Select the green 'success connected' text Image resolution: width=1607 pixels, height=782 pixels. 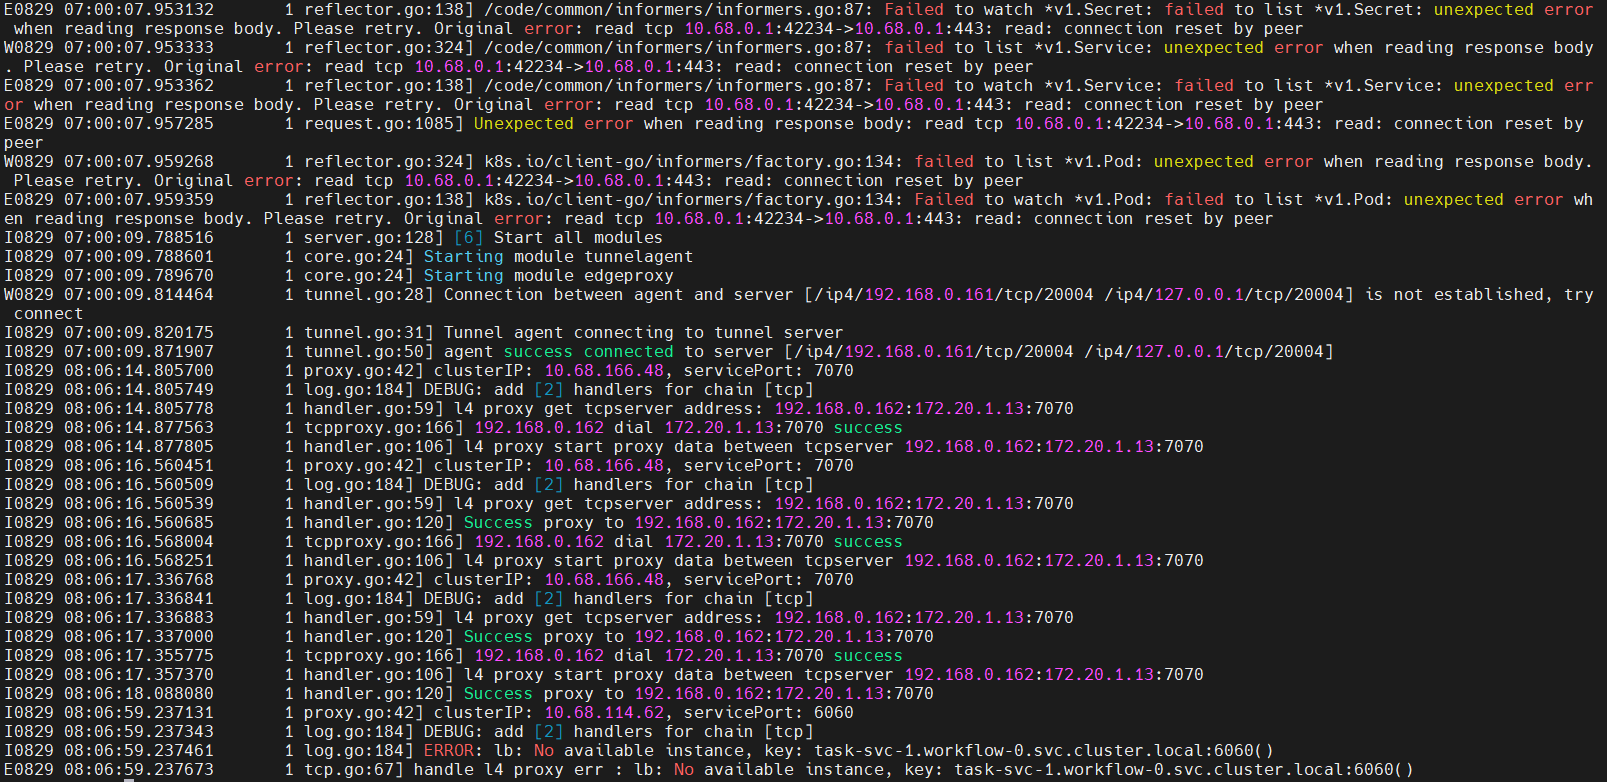click(589, 352)
